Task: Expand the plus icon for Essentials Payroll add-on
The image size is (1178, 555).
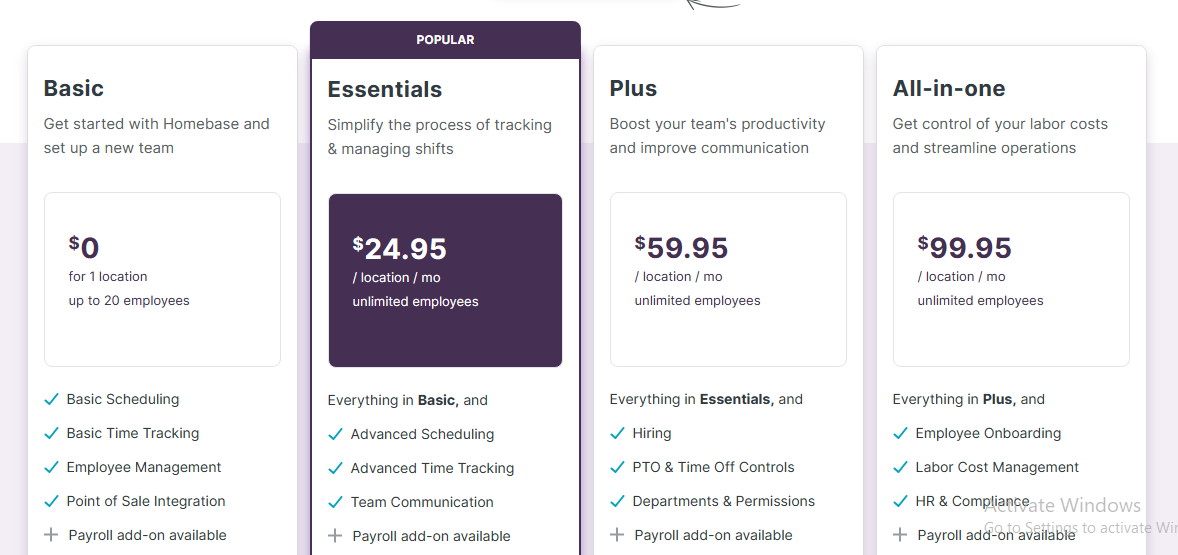Action: (x=335, y=536)
